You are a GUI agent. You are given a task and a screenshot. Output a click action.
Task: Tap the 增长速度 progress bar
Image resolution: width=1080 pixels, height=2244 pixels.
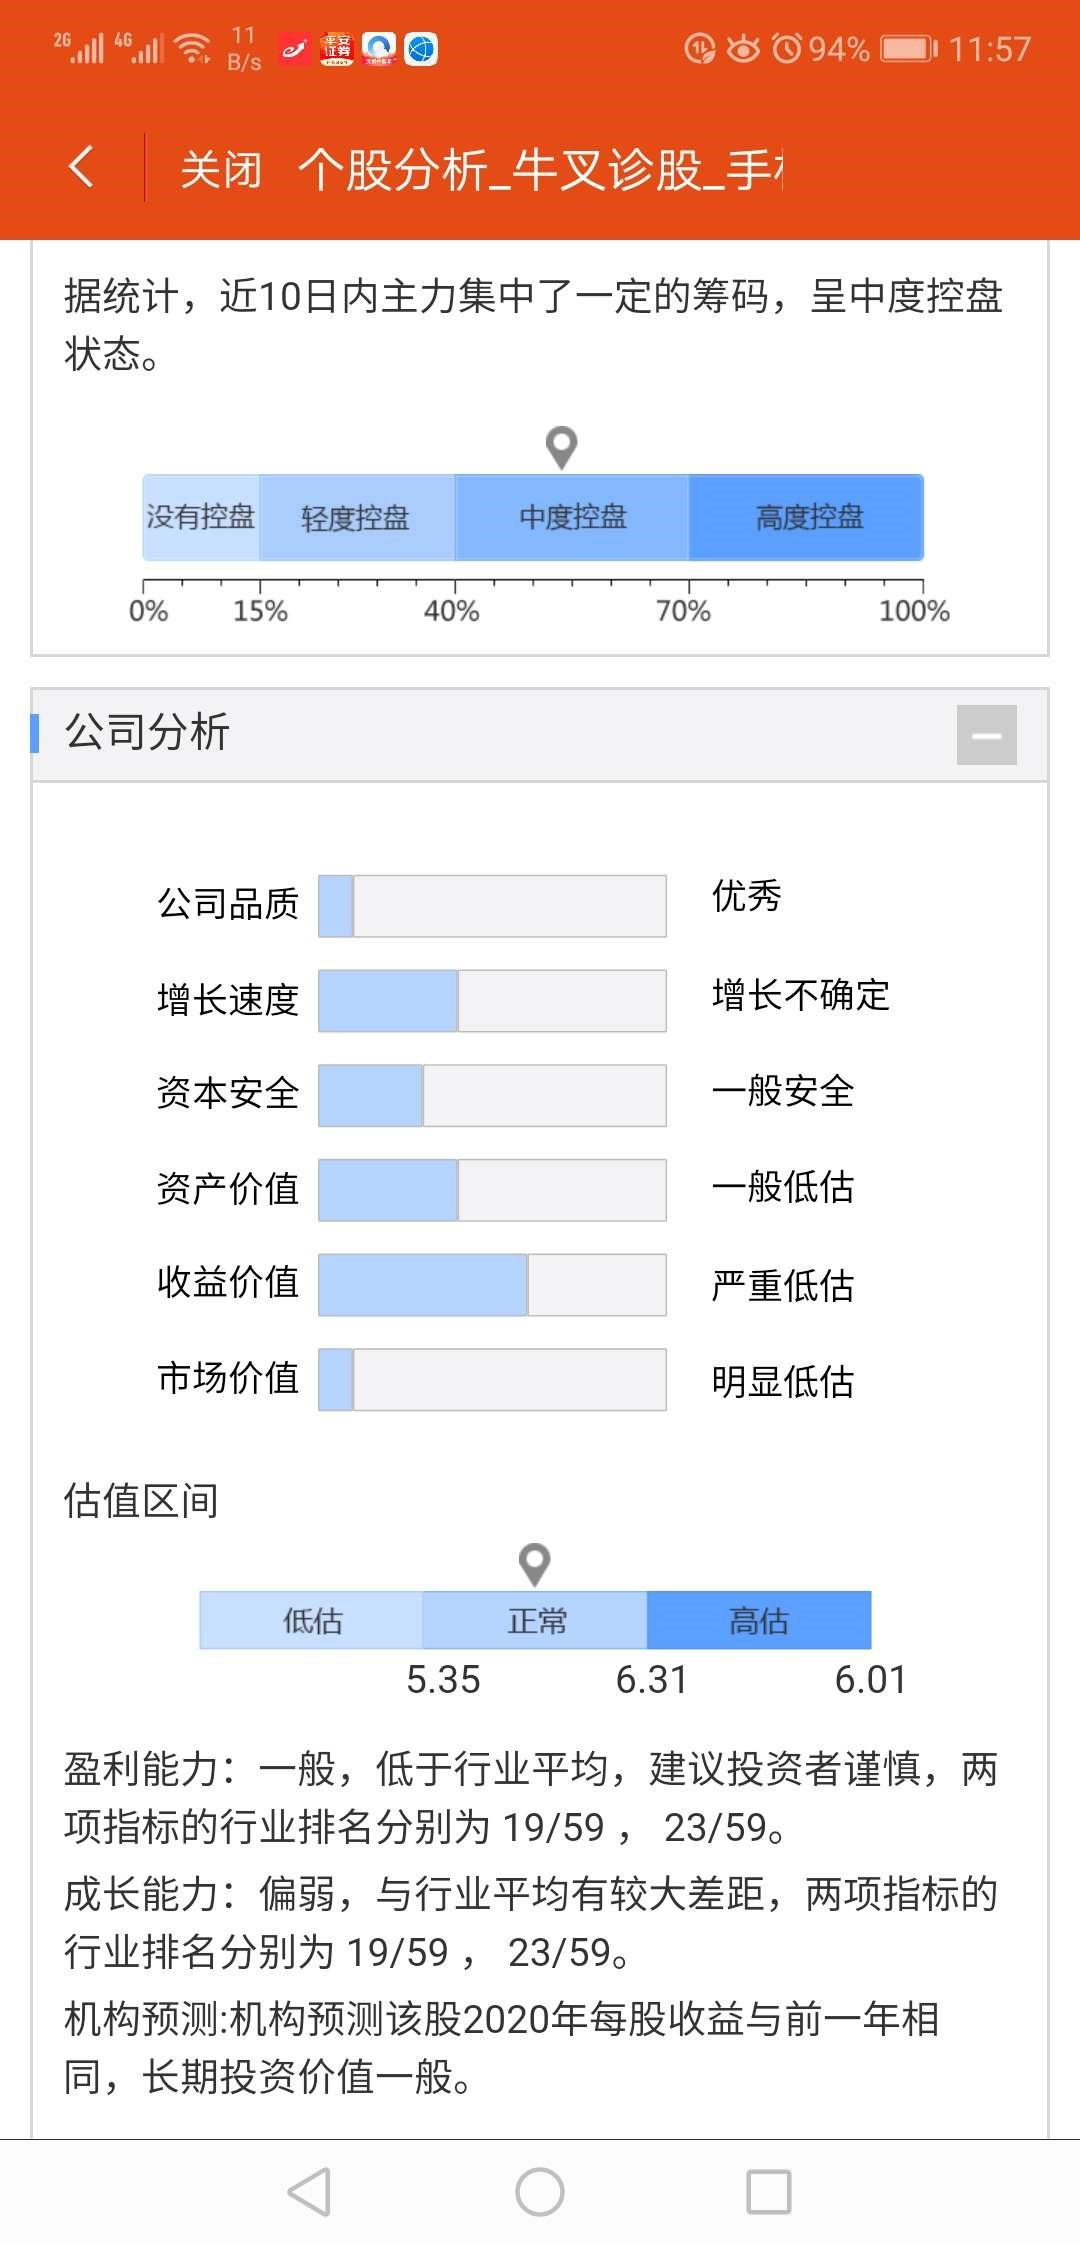pos(492,1000)
